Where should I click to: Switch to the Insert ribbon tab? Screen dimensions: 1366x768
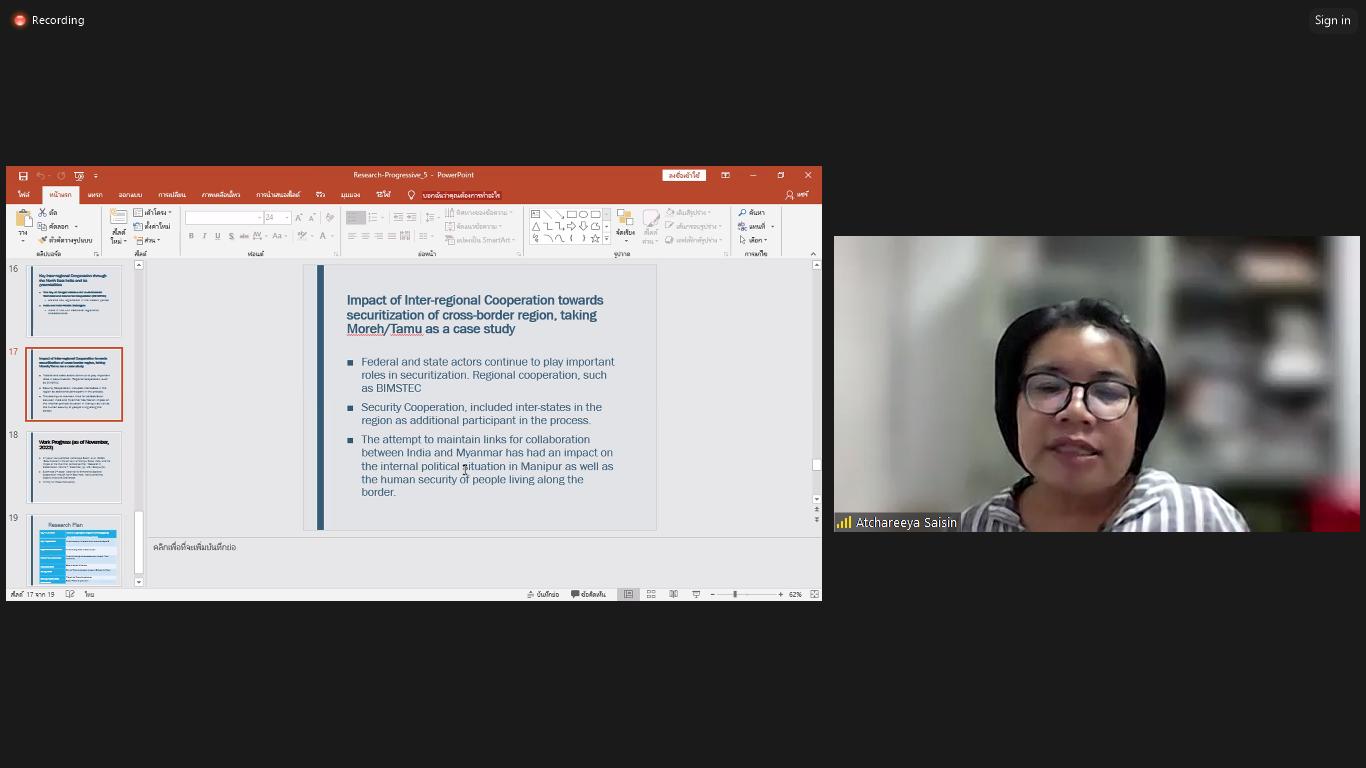click(x=95, y=195)
